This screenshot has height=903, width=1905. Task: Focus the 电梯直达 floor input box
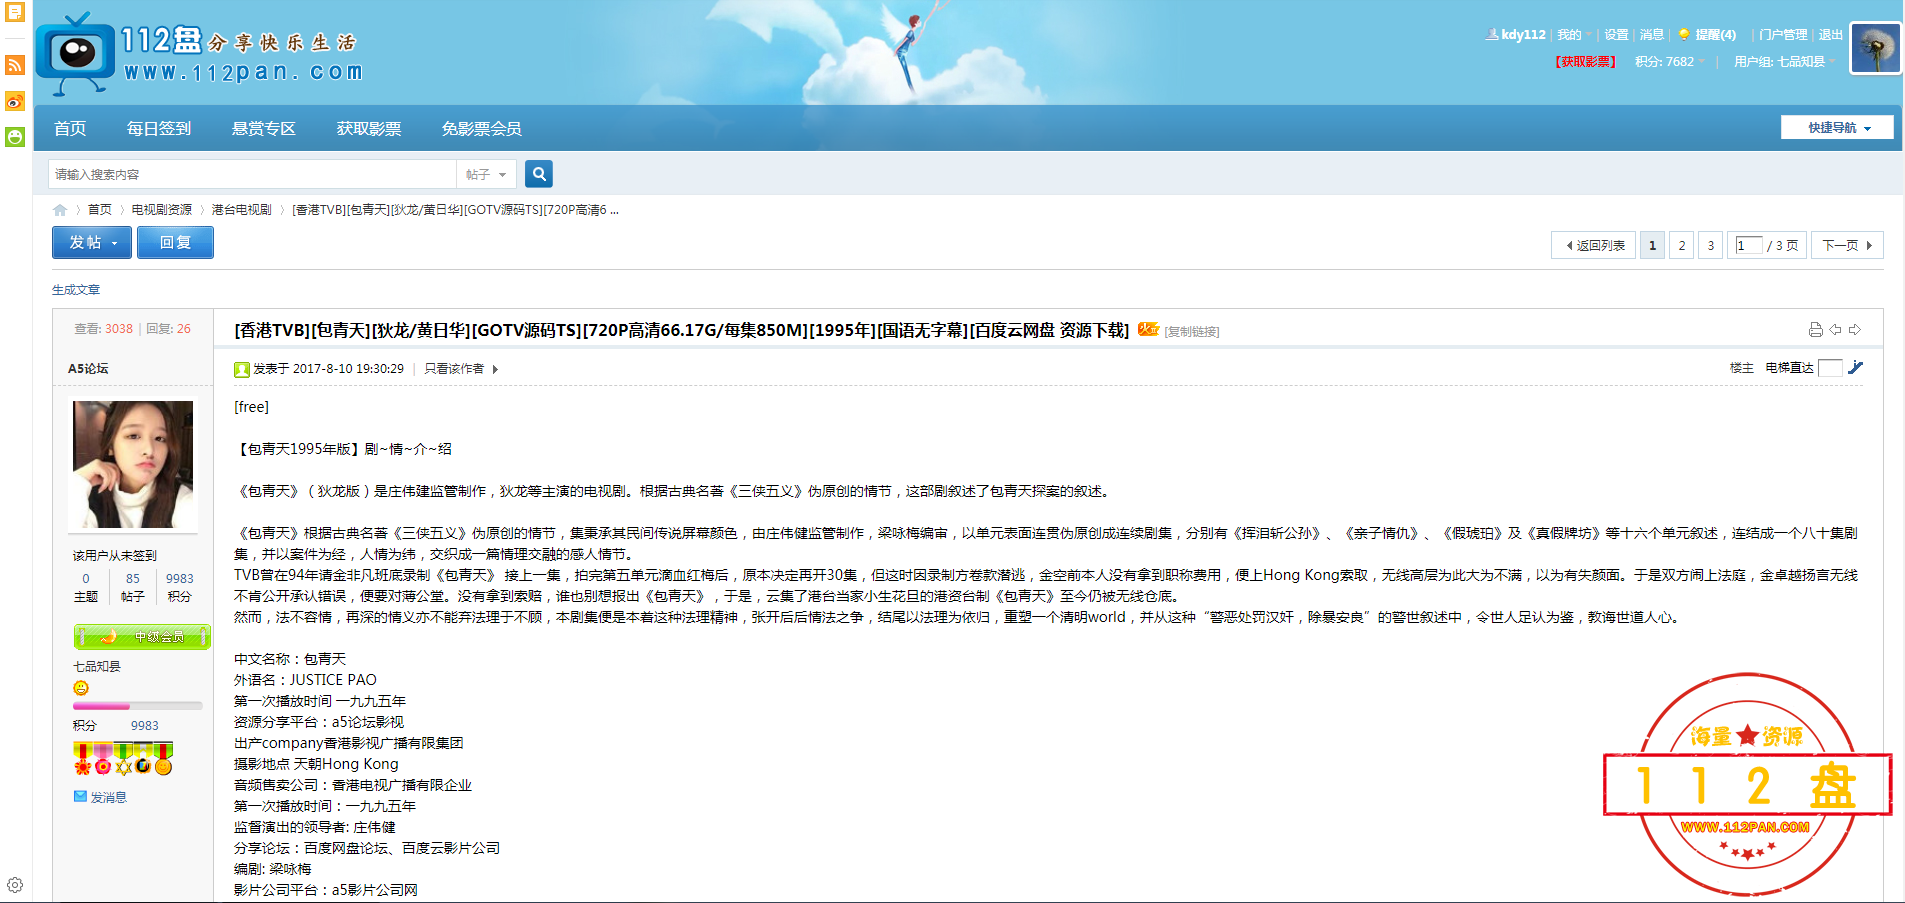pyautogui.click(x=1830, y=368)
